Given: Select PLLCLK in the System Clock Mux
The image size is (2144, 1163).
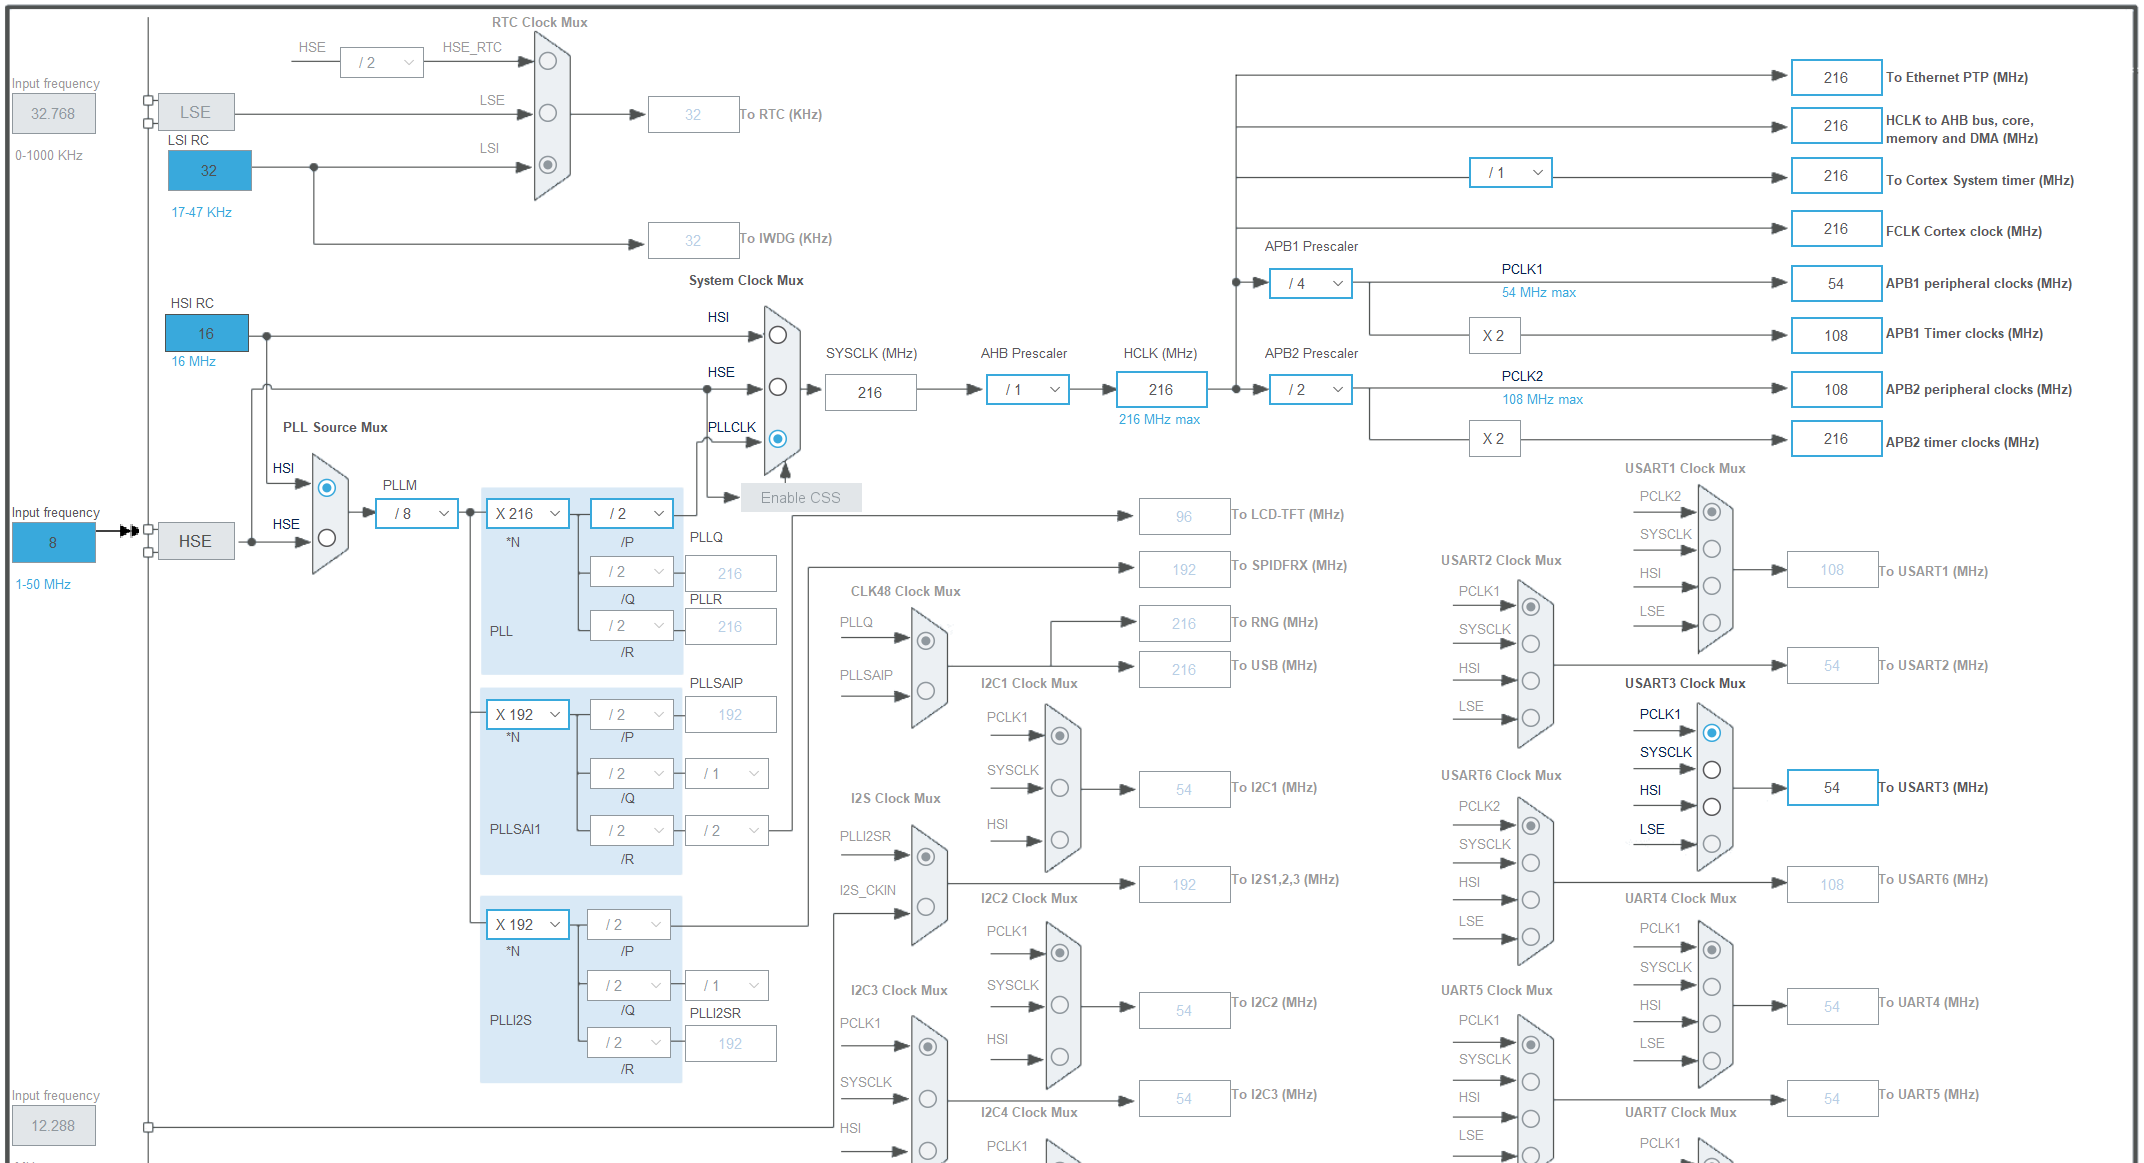Looking at the screenshot, I should [780, 438].
